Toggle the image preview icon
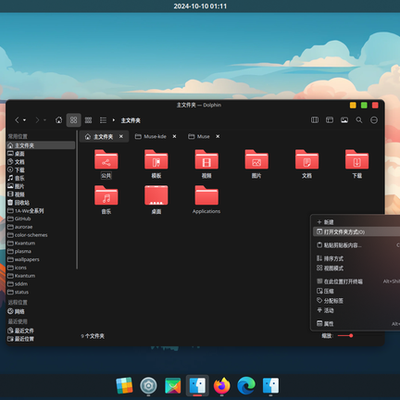400x400 pixels. [x=344, y=120]
